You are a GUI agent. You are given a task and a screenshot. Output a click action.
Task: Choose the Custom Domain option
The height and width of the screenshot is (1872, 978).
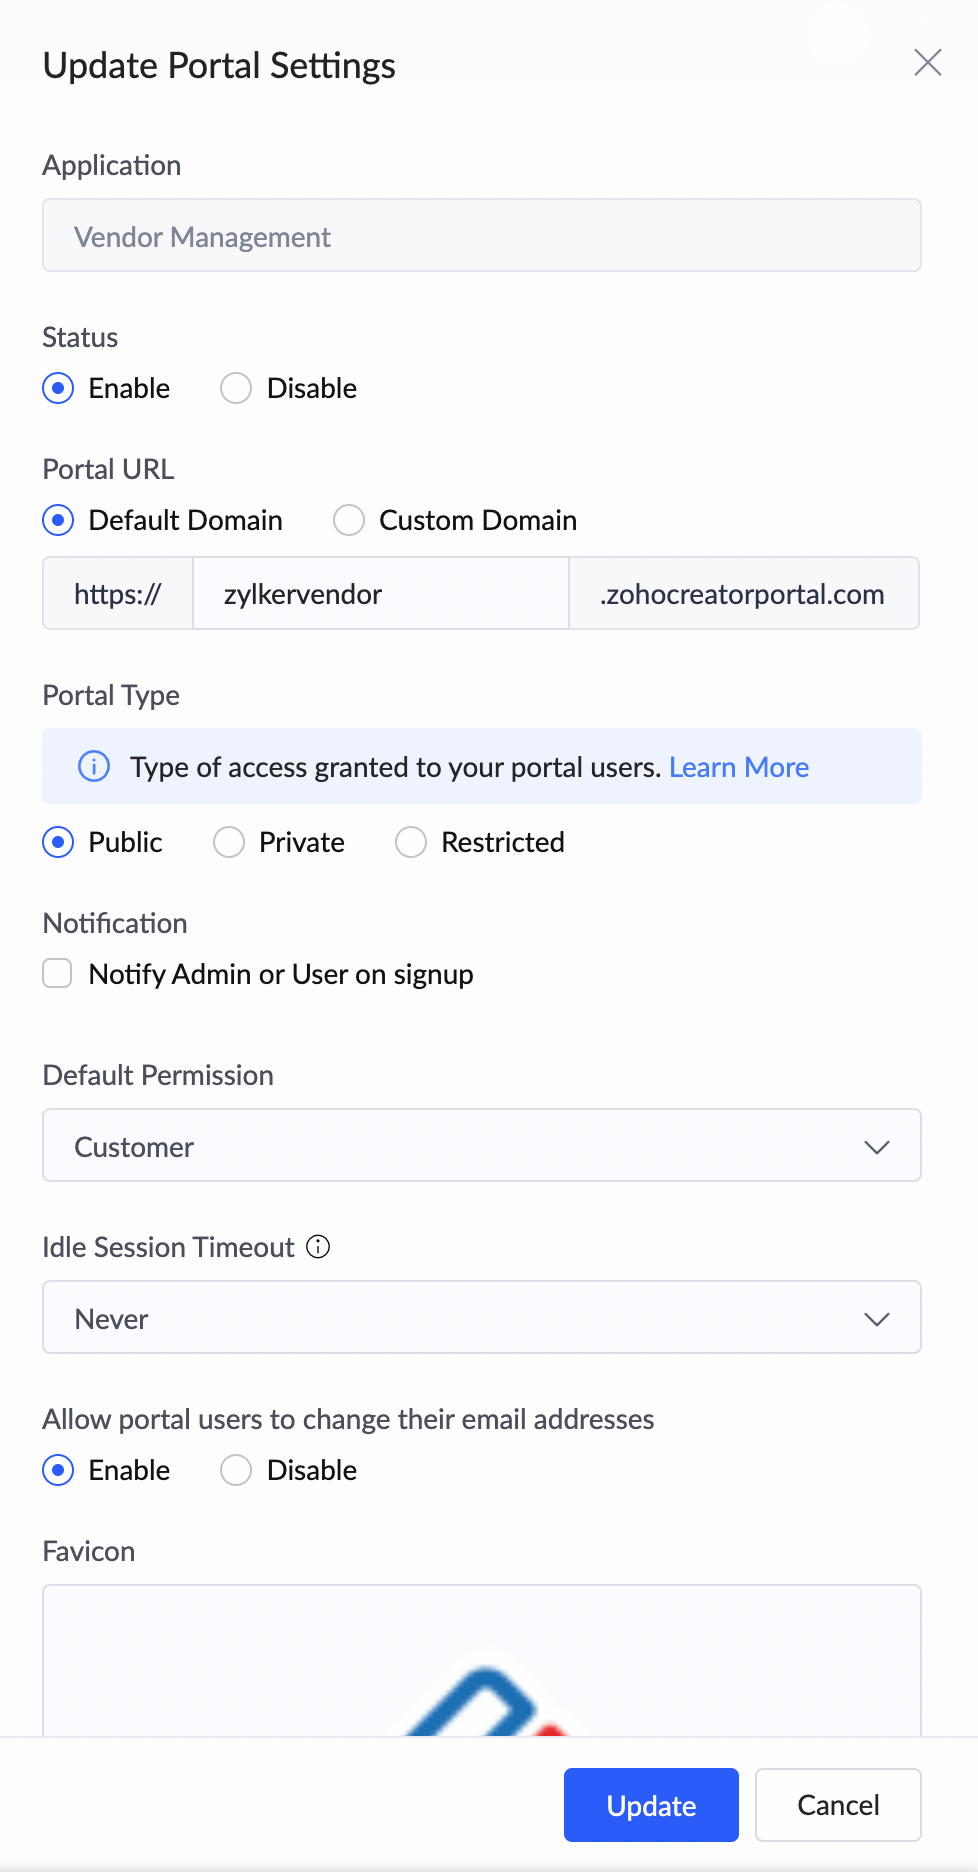349,520
